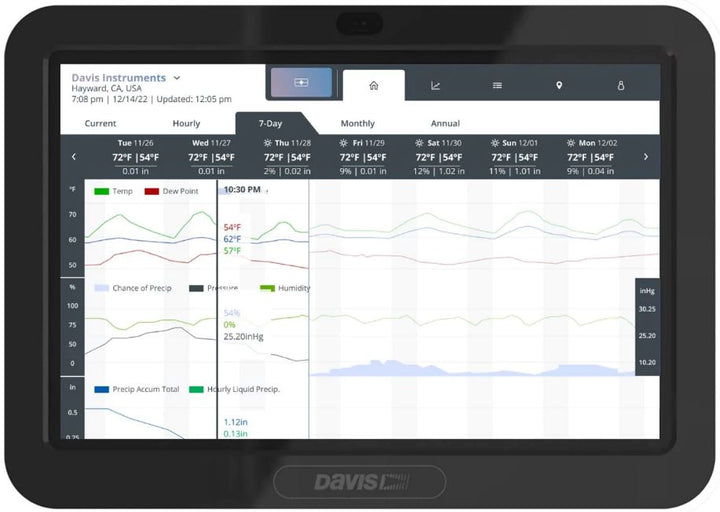Click the 10:30 PM chart time marker
Screen dimensions: 720x512
[242, 189]
